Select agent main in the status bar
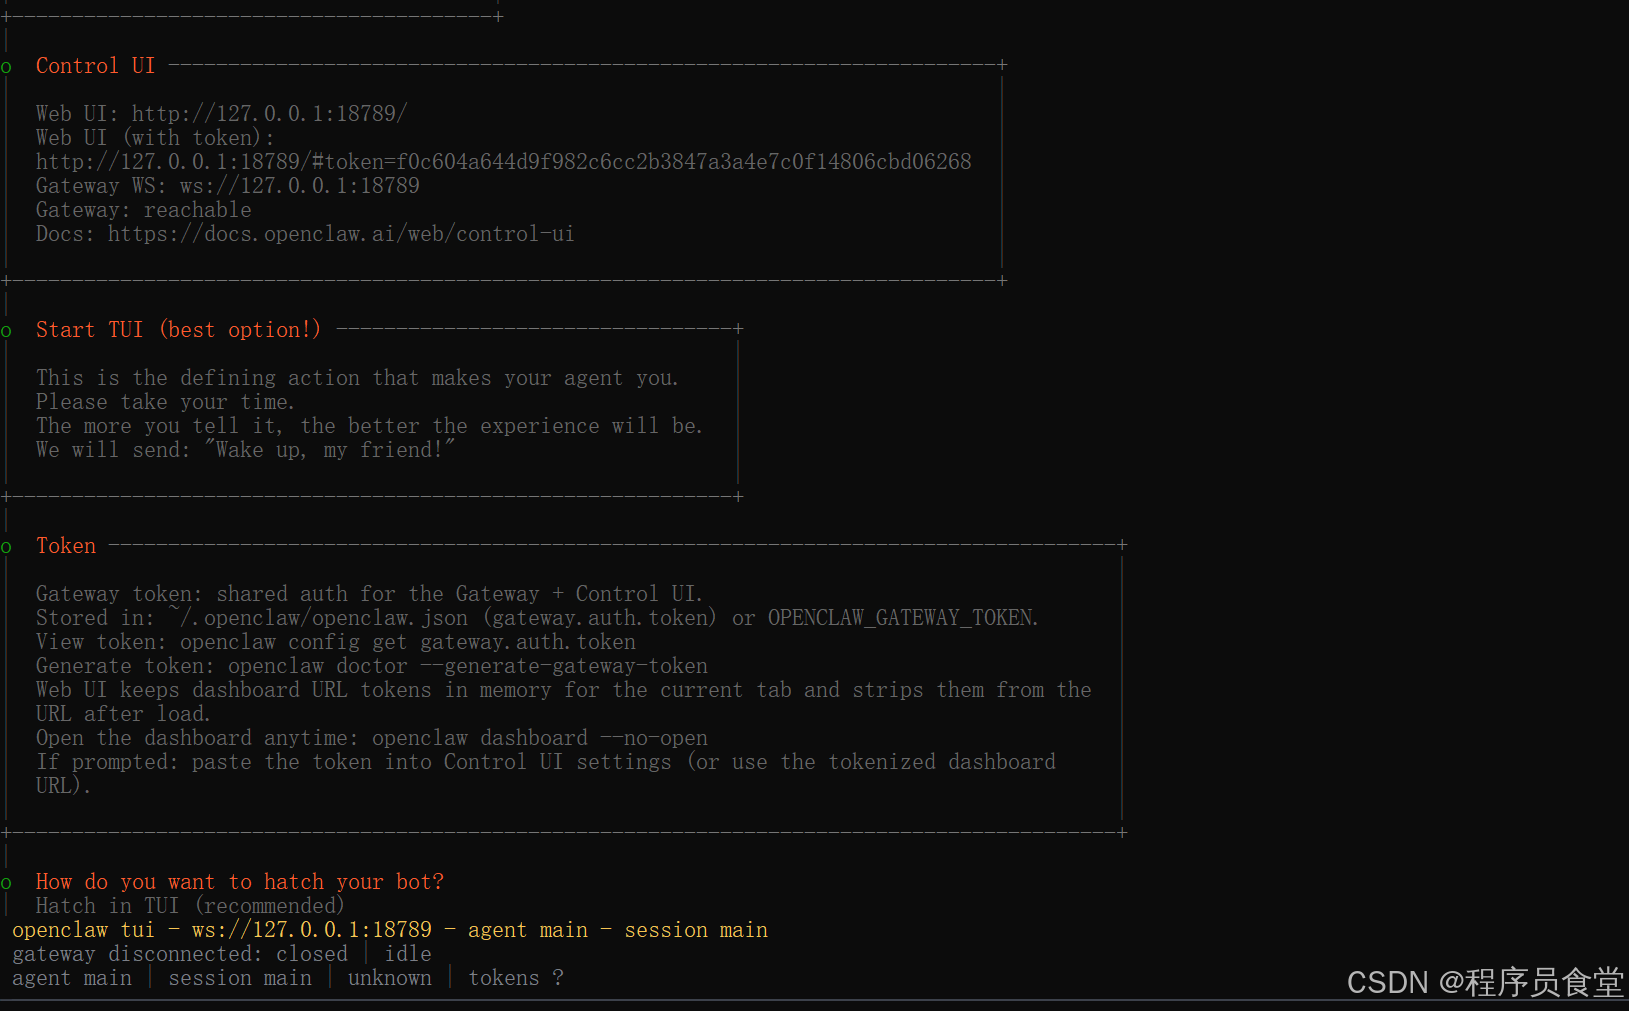 pyautogui.click(x=71, y=978)
